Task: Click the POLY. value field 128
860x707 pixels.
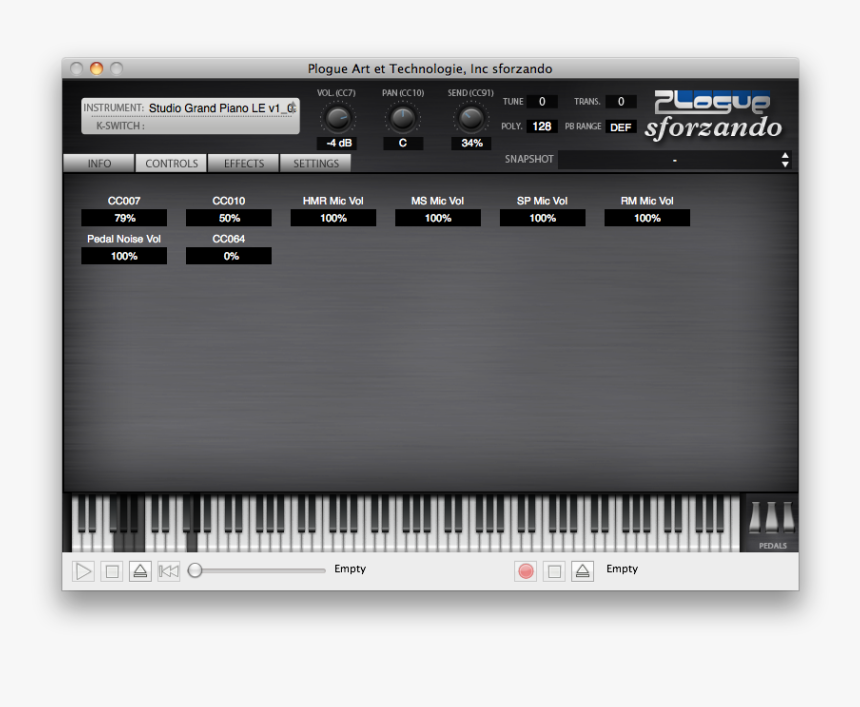Action: [541, 127]
